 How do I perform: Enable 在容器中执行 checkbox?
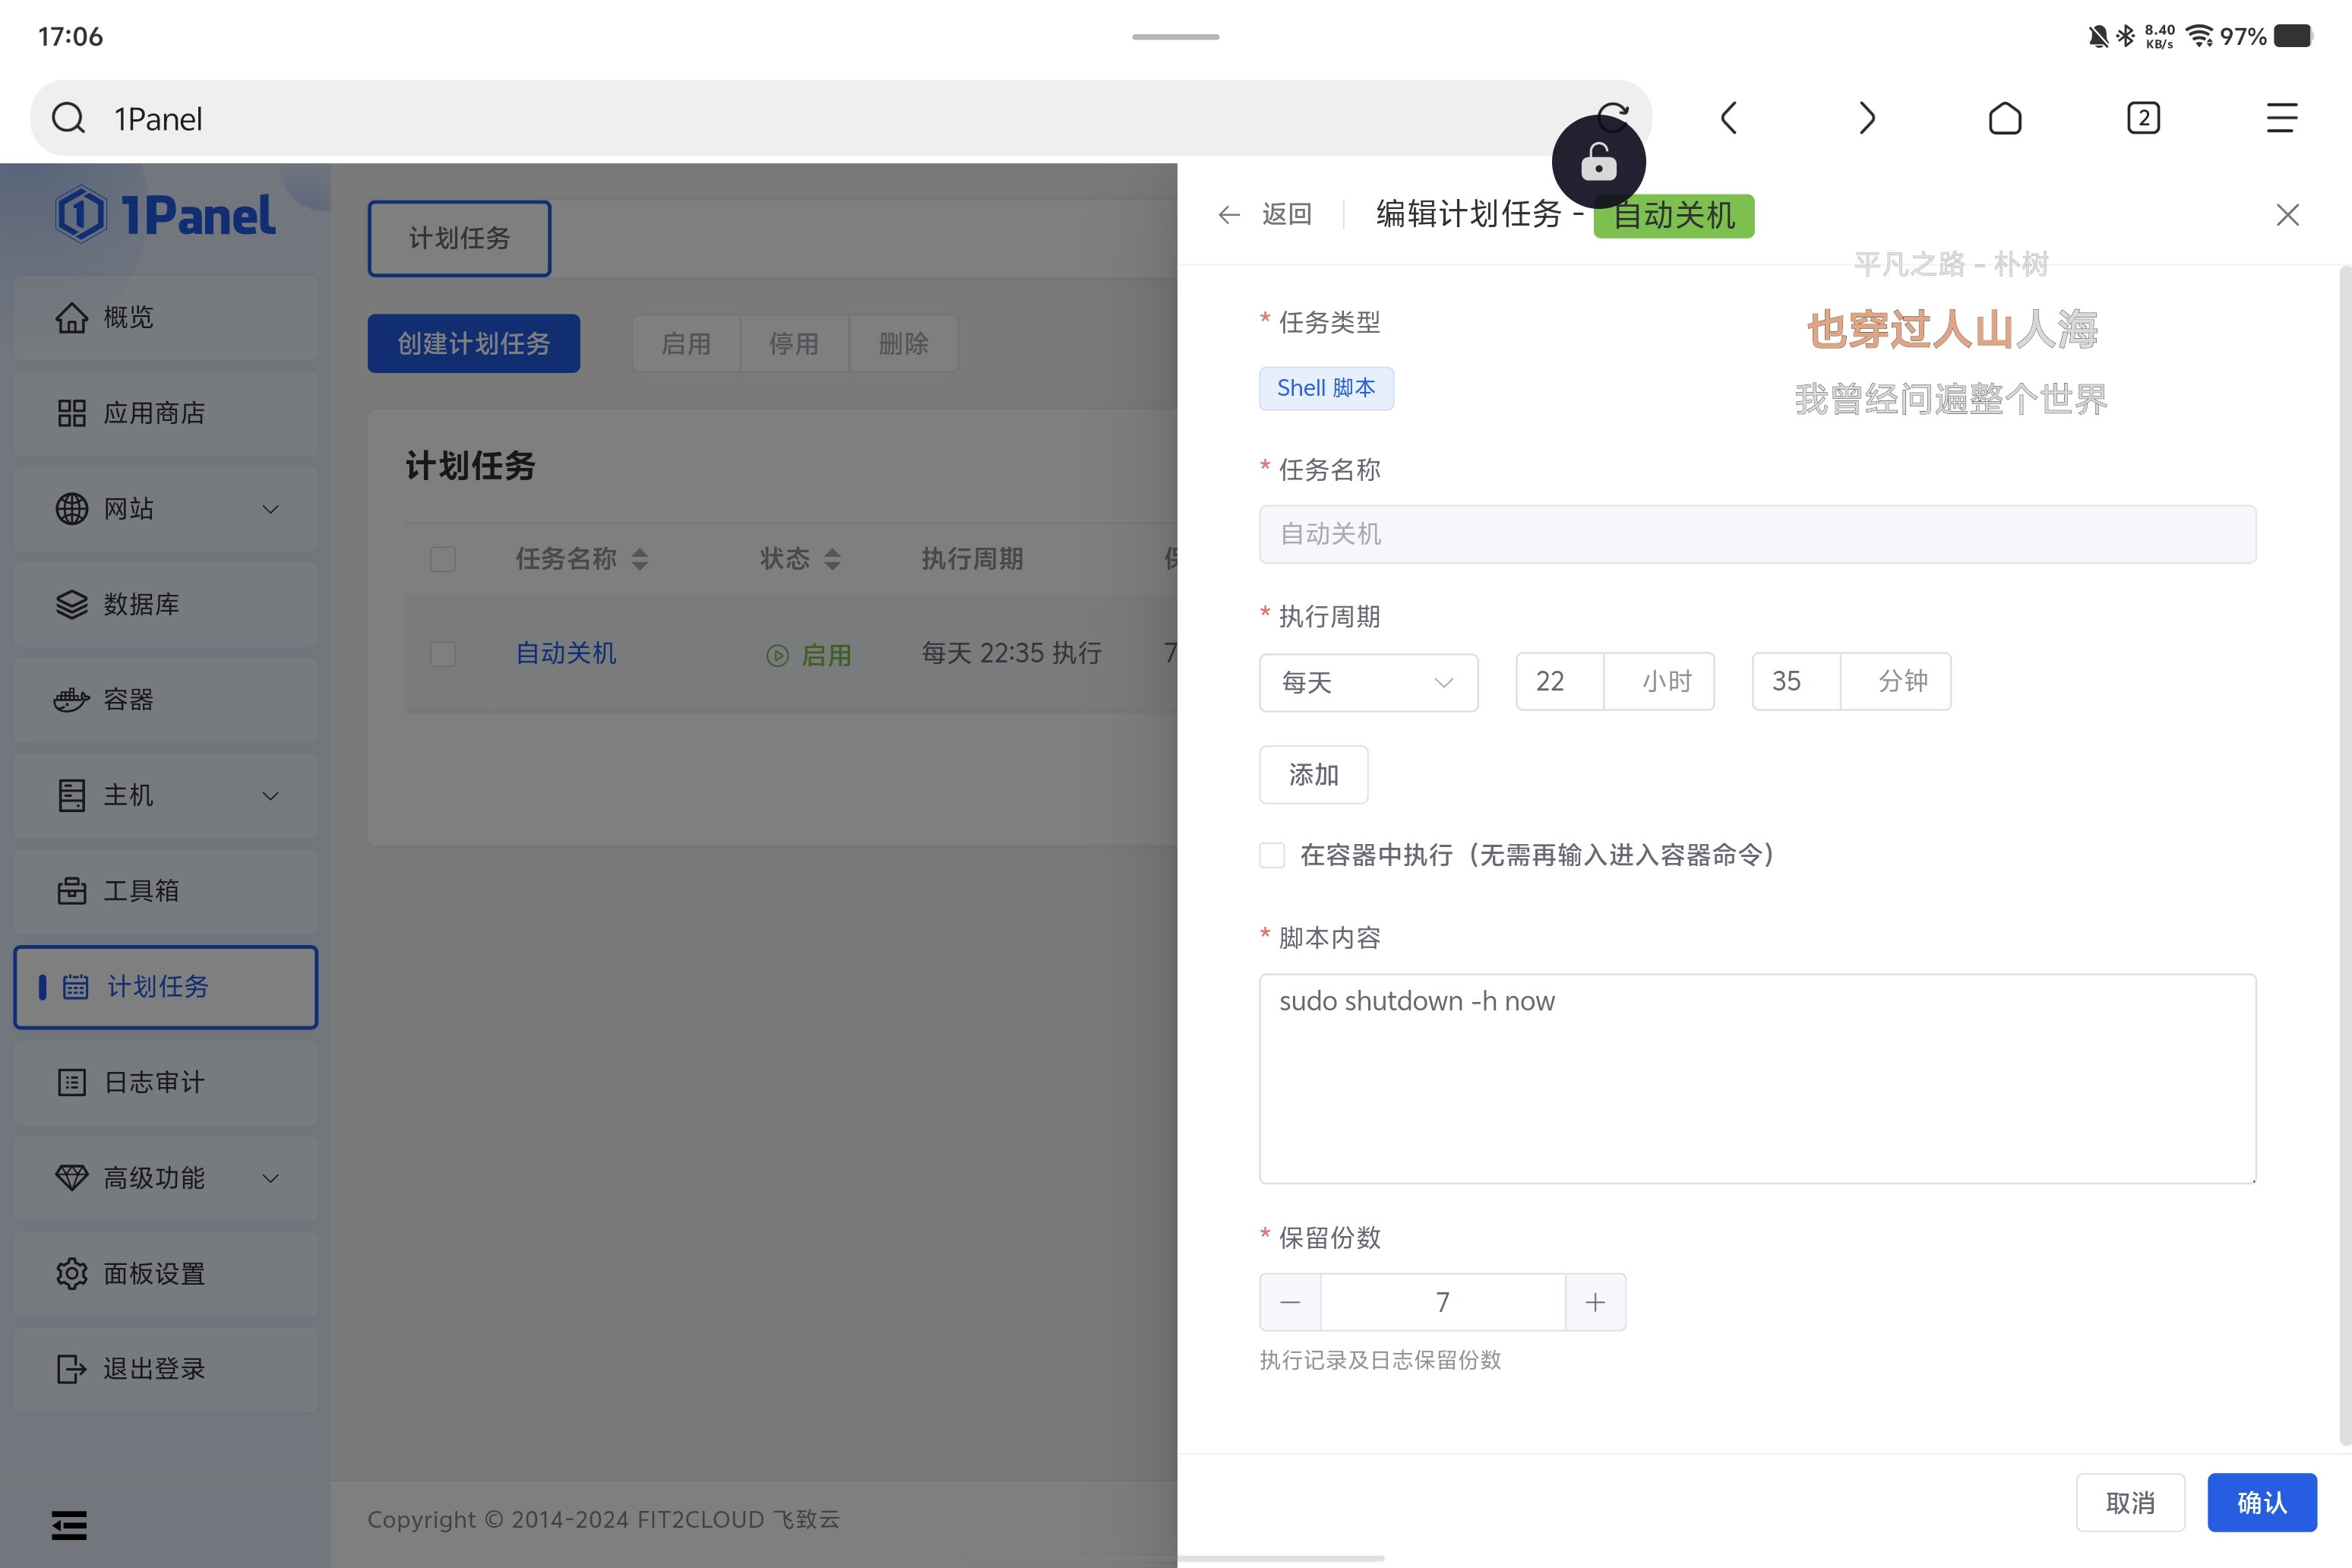click(x=1272, y=855)
